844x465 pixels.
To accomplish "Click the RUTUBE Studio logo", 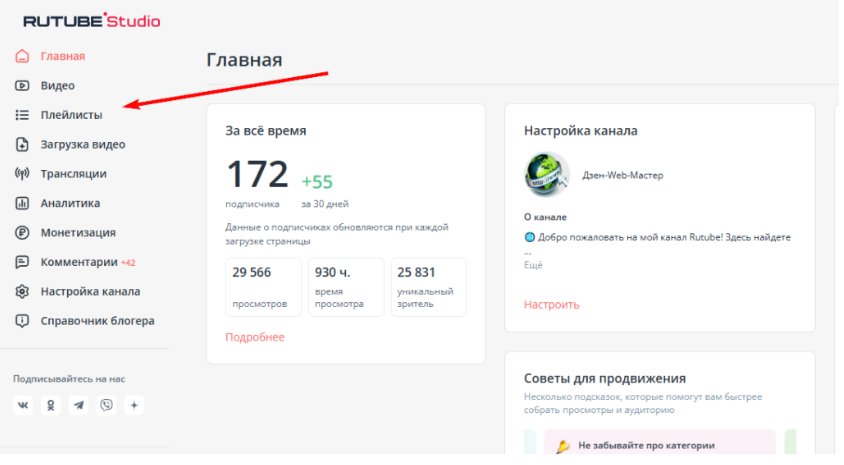I will click(92, 21).
